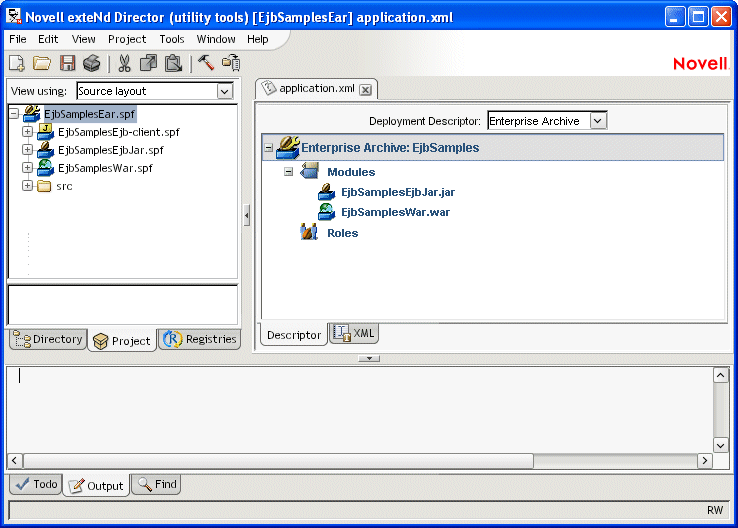Collapse the EjbSamplesEar.spf tree node

(x=14, y=113)
